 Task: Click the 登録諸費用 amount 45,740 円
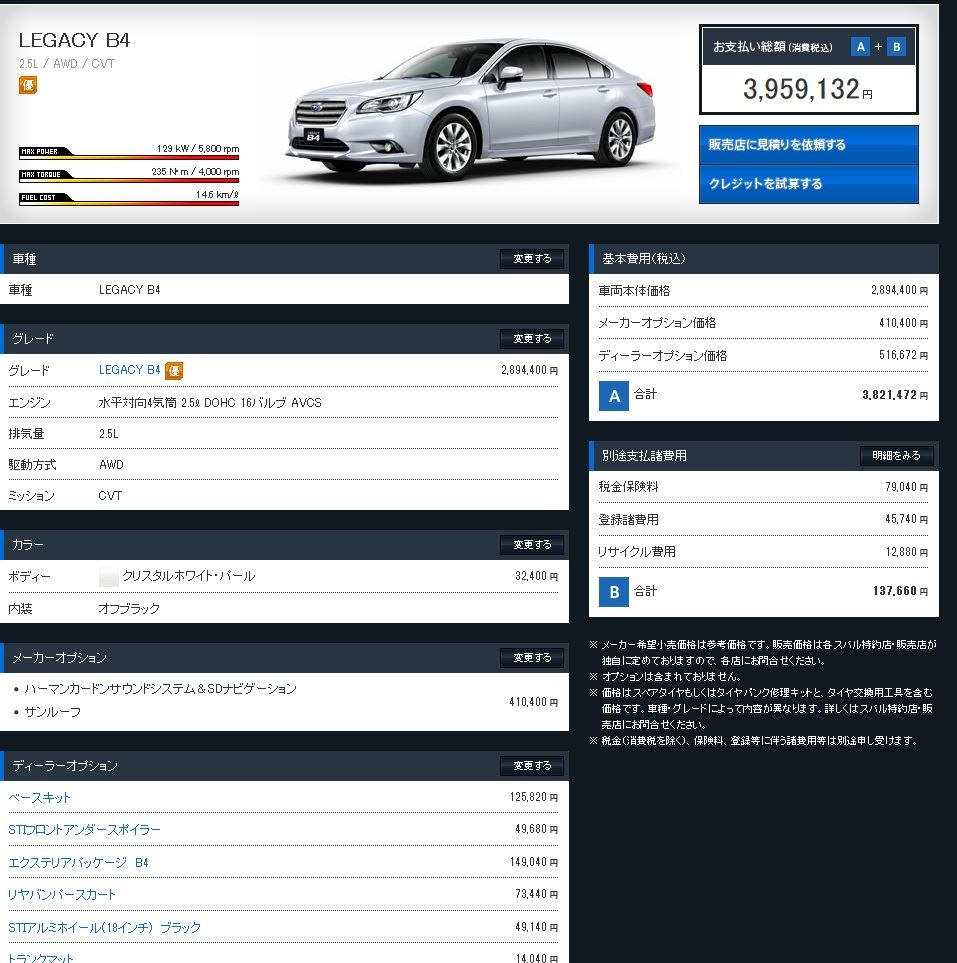click(906, 519)
